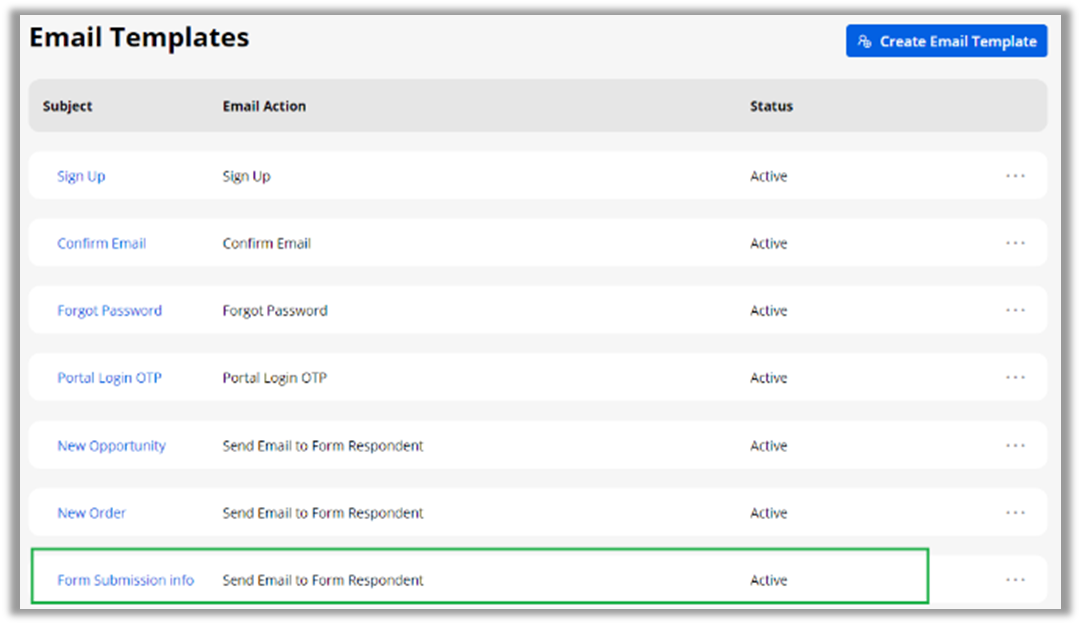The width and height of the screenshot is (1082, 625).
Task: Click the Subject column header
Action: 68,106
